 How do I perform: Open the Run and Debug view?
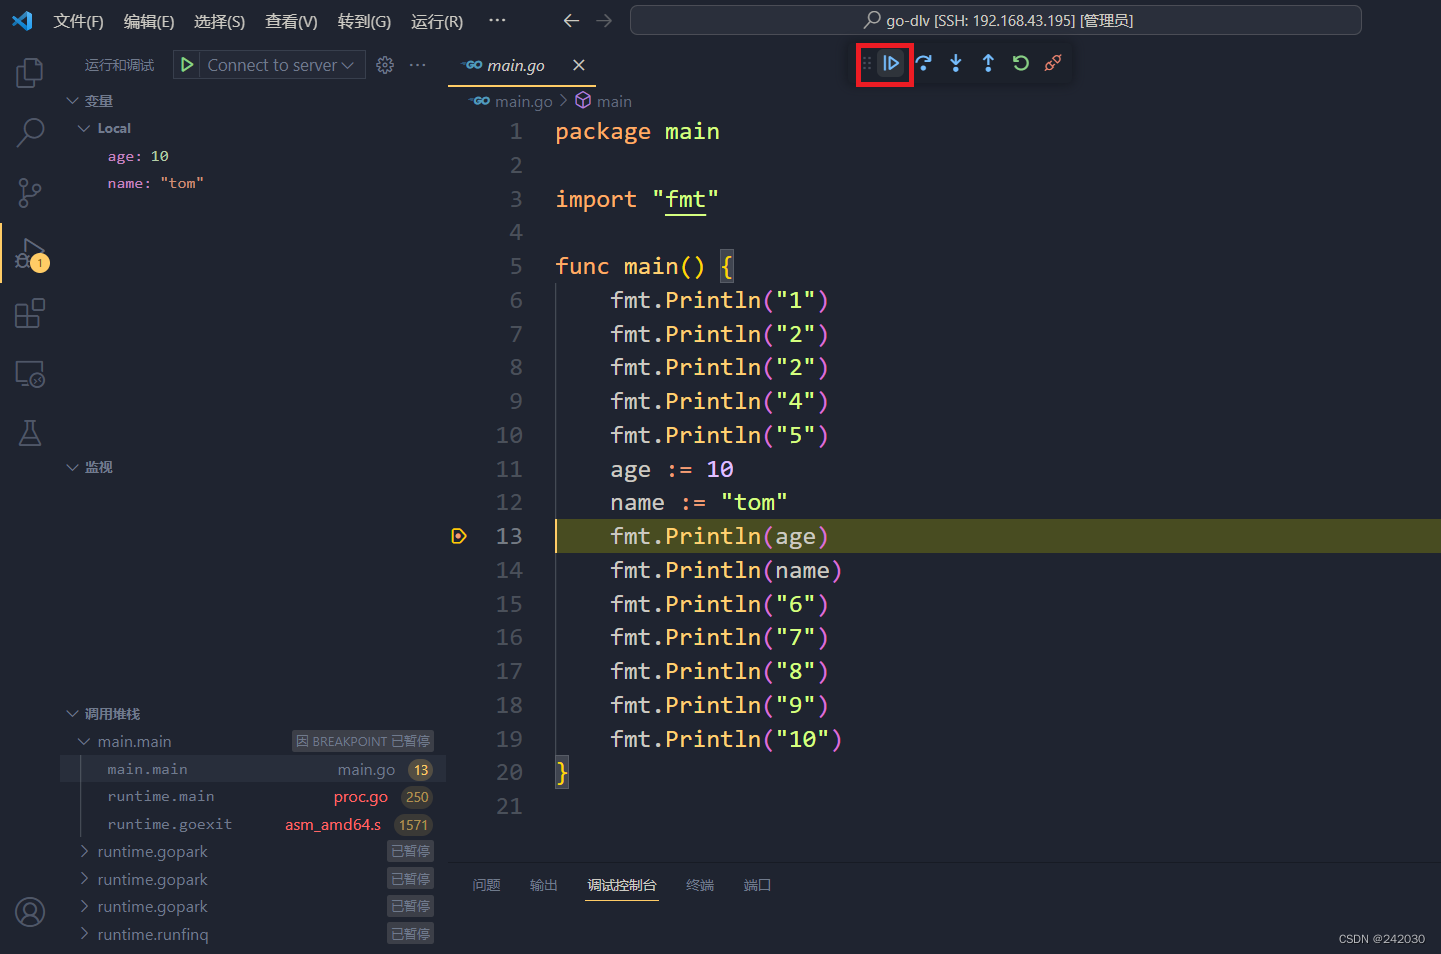tap(30, 254)
